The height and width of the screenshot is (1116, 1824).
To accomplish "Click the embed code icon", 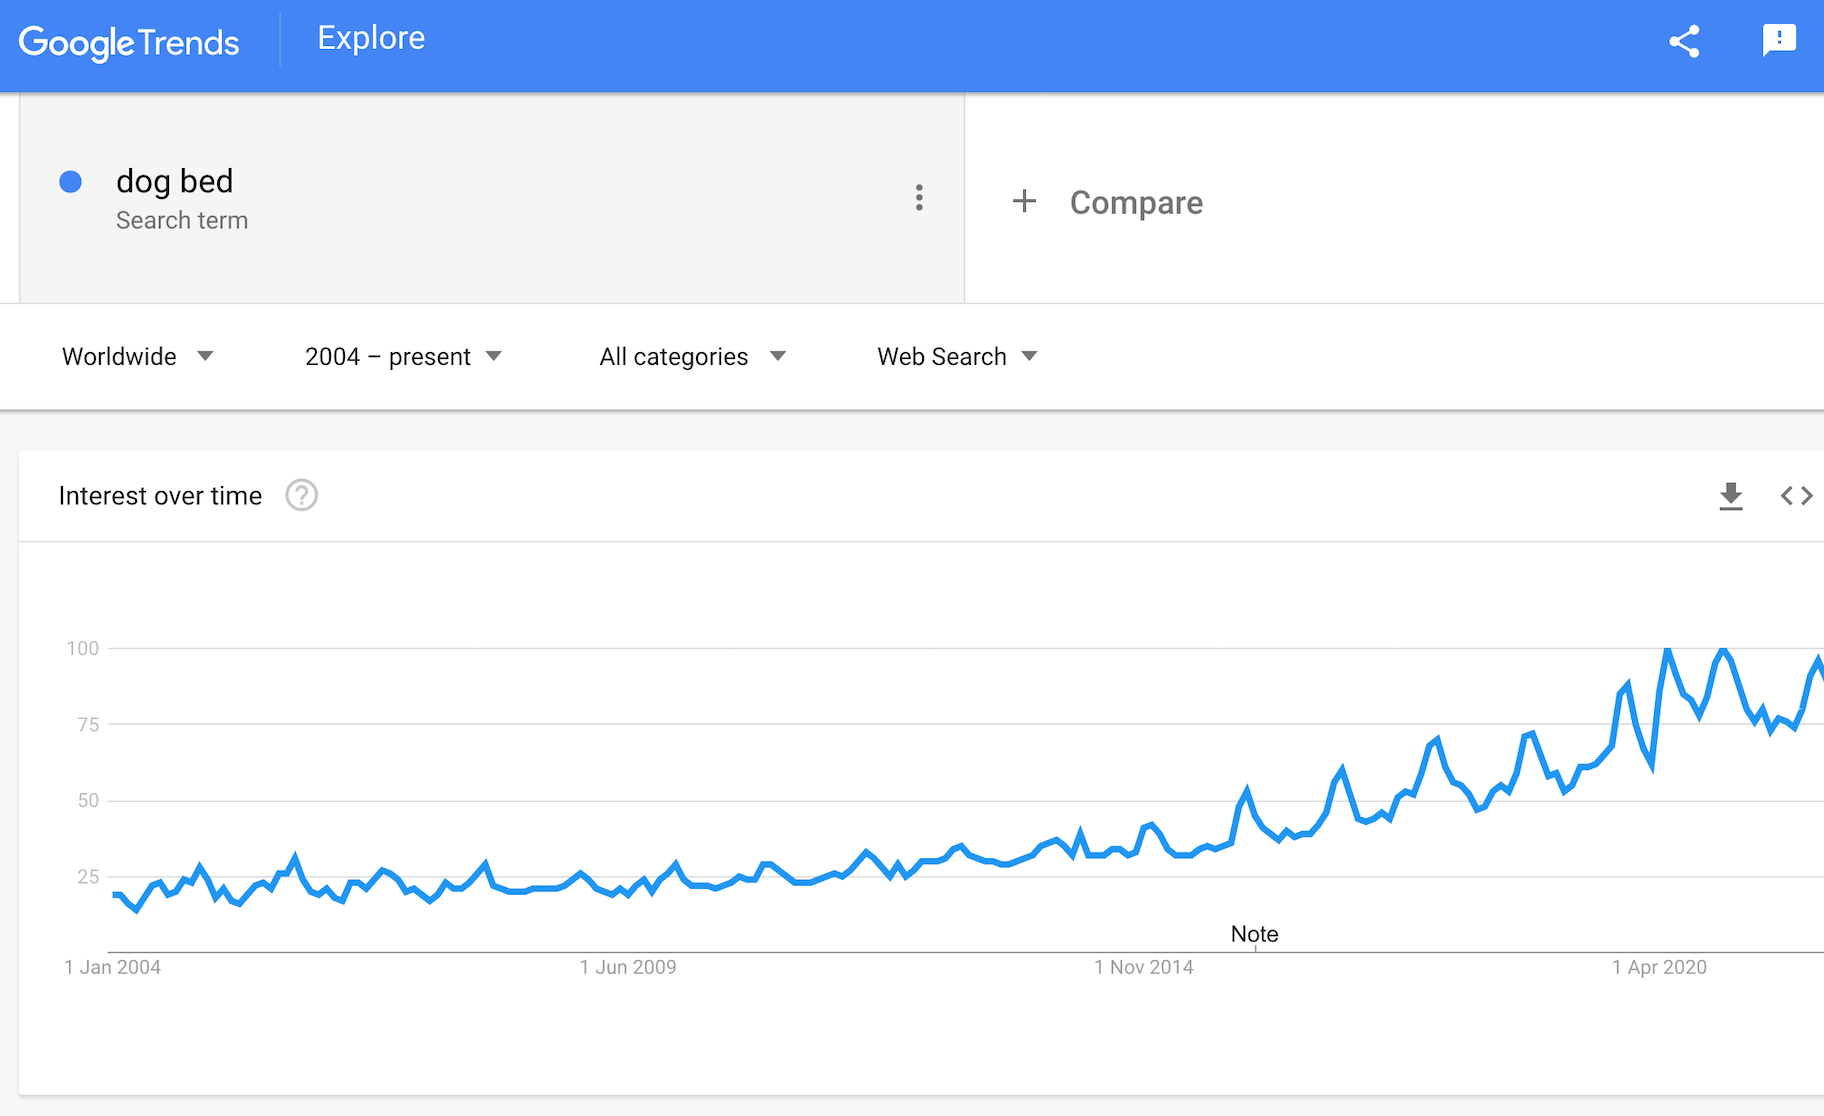I will 1796,496.
